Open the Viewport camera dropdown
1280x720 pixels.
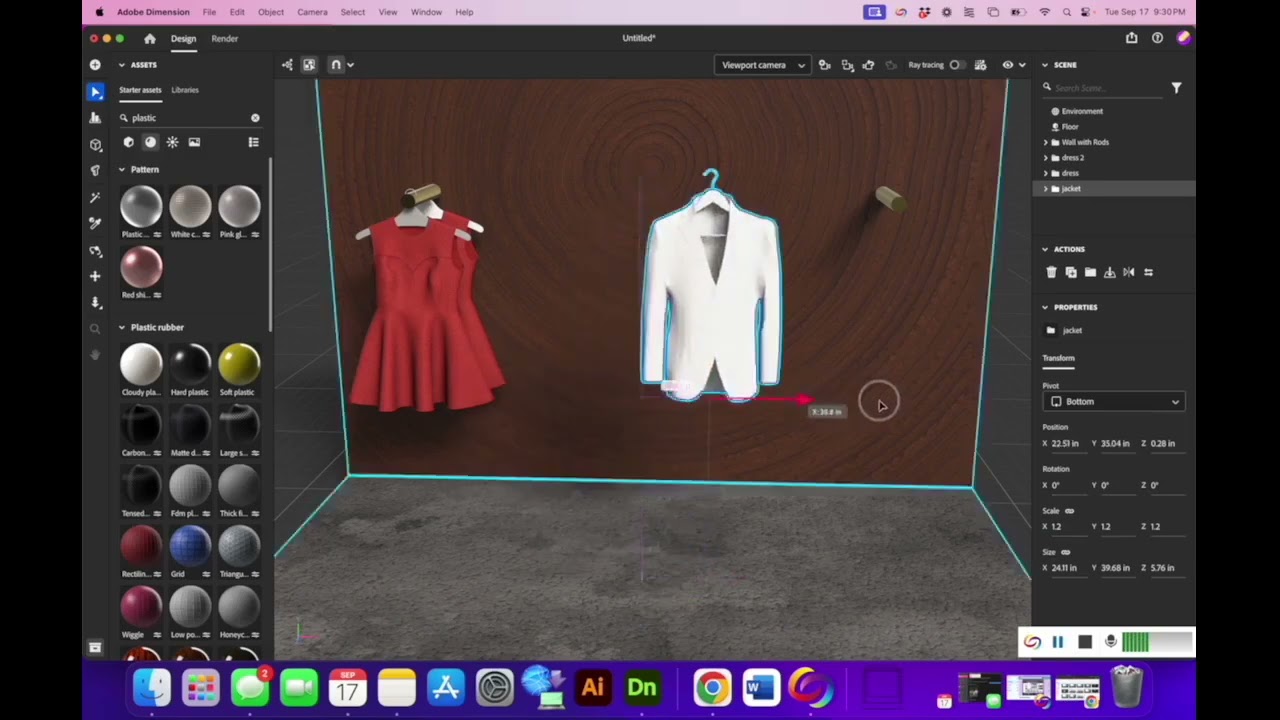click(762, 65)
